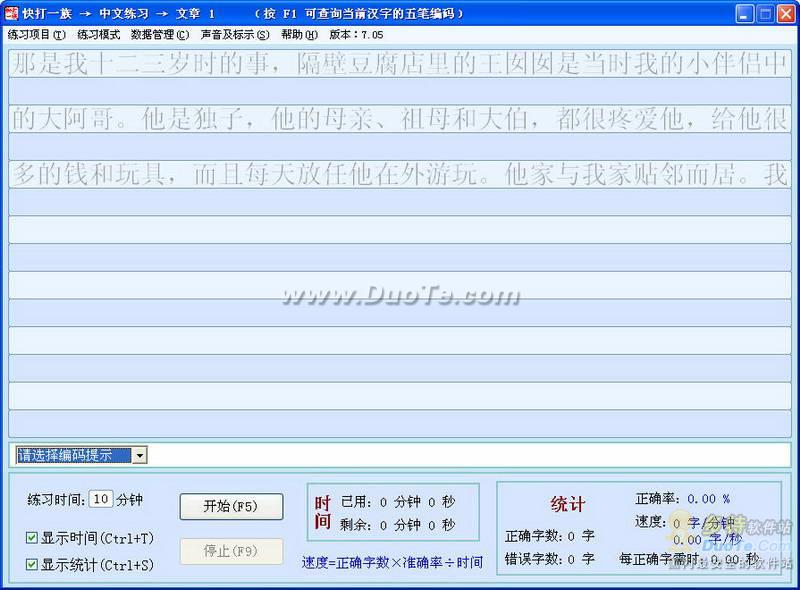This screenshot has width=800, height=590.
Task: Minimize the typing practice window
Action: coord(745,14)
